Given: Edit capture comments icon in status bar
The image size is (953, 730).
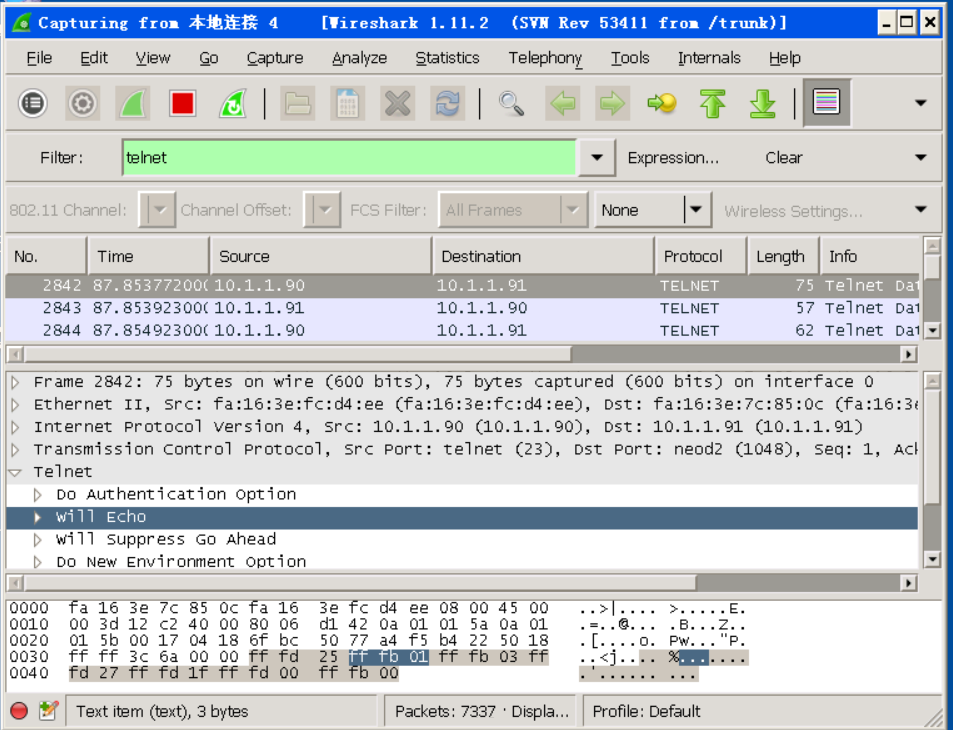Looking at the screenshot, I should 48,711.
